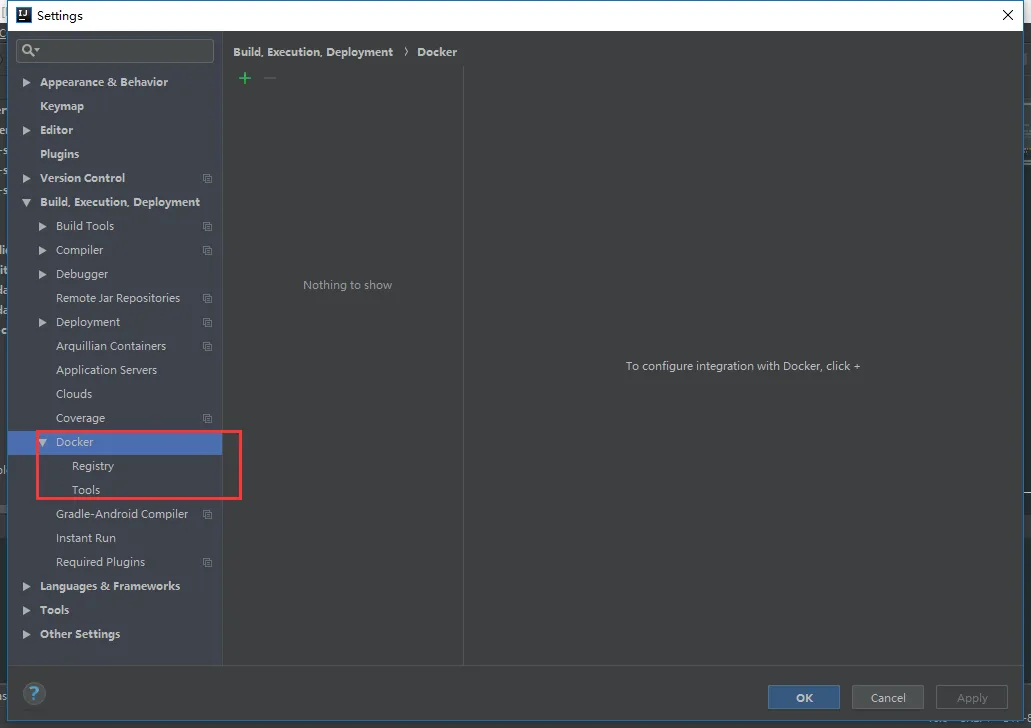Select Instant Run settings
This screenshot has height=728, width=1031.
coord(85,538)
